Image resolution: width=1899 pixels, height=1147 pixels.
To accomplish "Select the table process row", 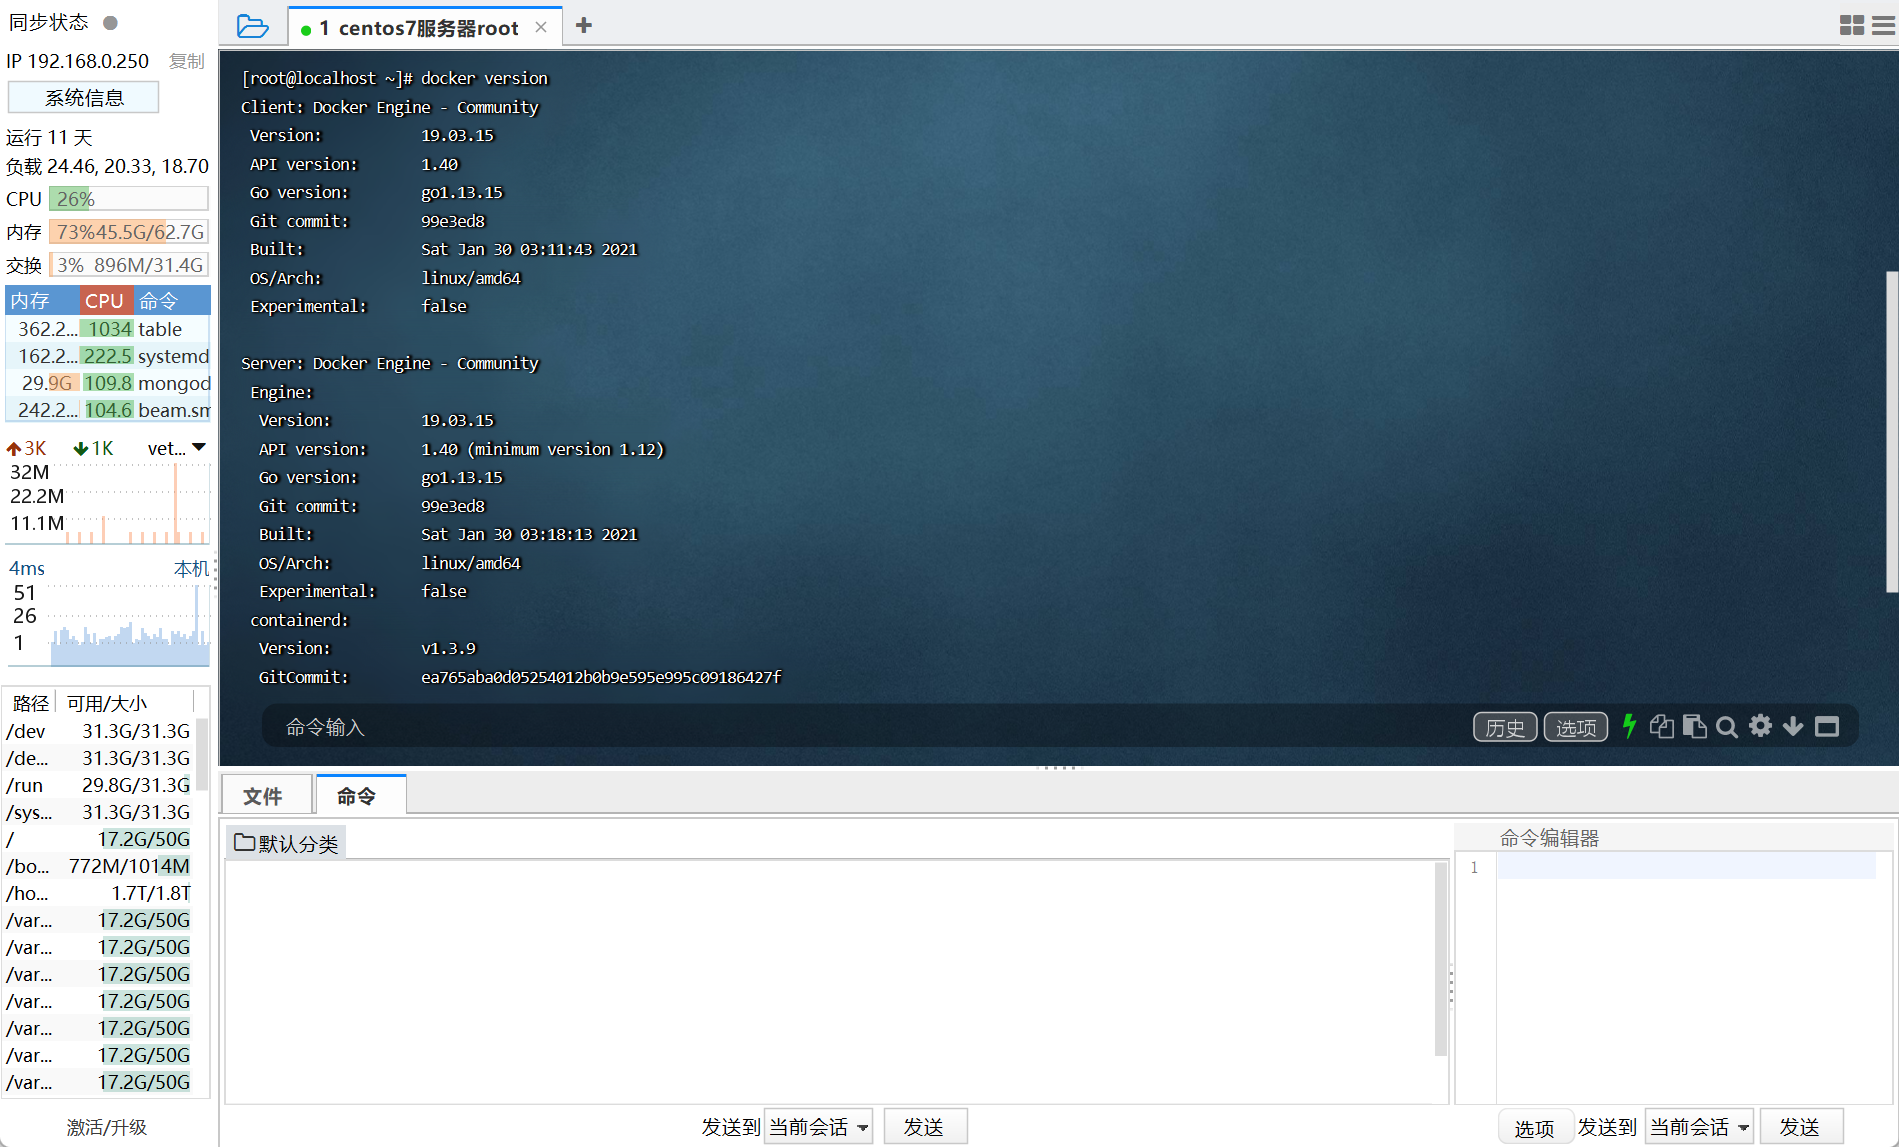I will pos(108,329).
